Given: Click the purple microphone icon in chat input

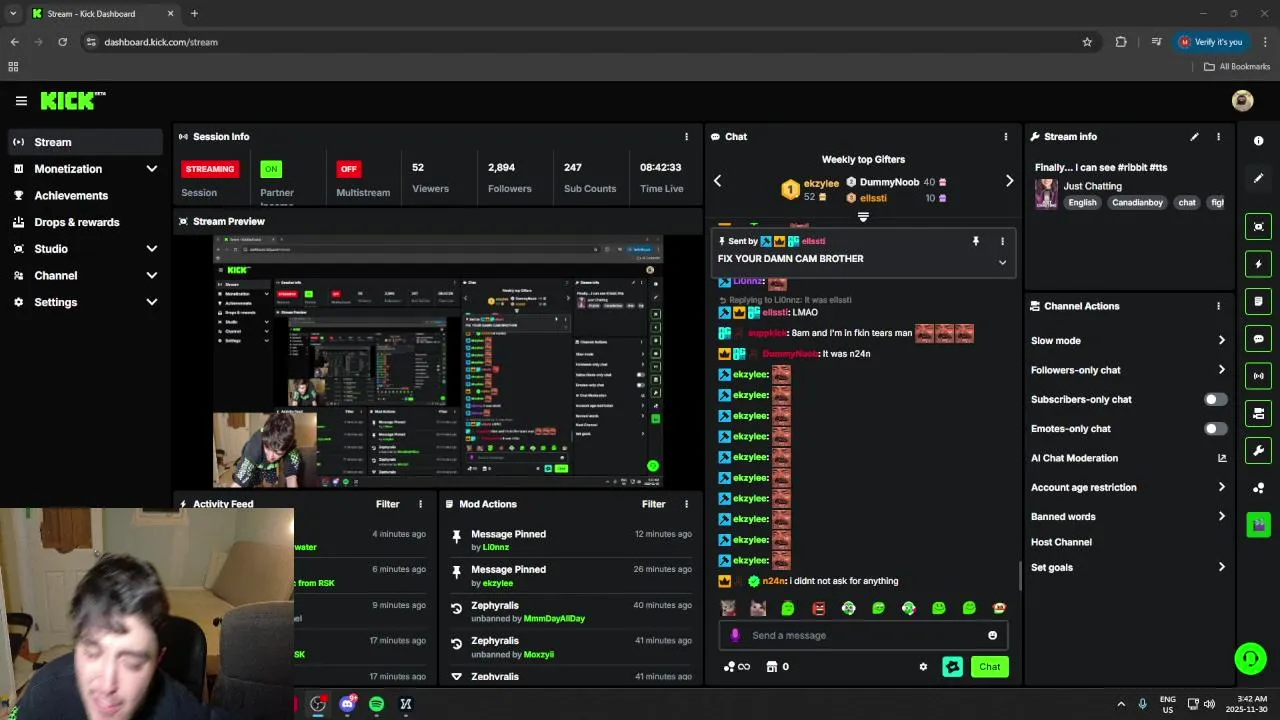Looking at the screenshot, I should pos(735,635).
